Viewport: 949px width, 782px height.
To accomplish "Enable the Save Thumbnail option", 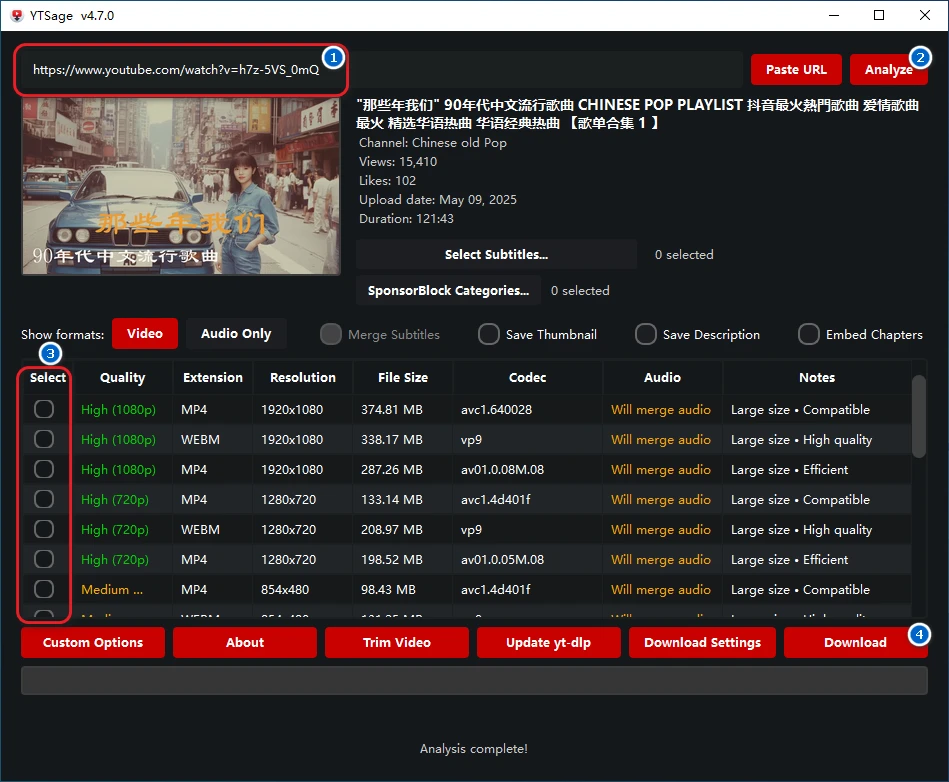I will tap(489, 334).
